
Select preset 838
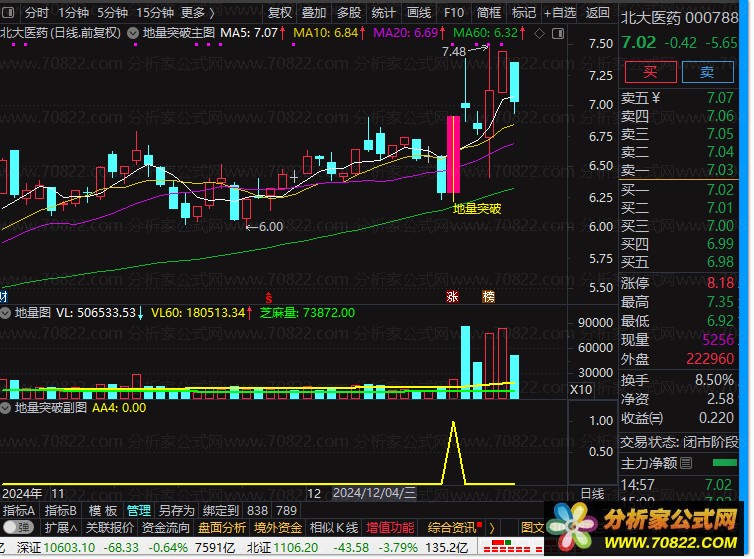click(x=257, y=510)
